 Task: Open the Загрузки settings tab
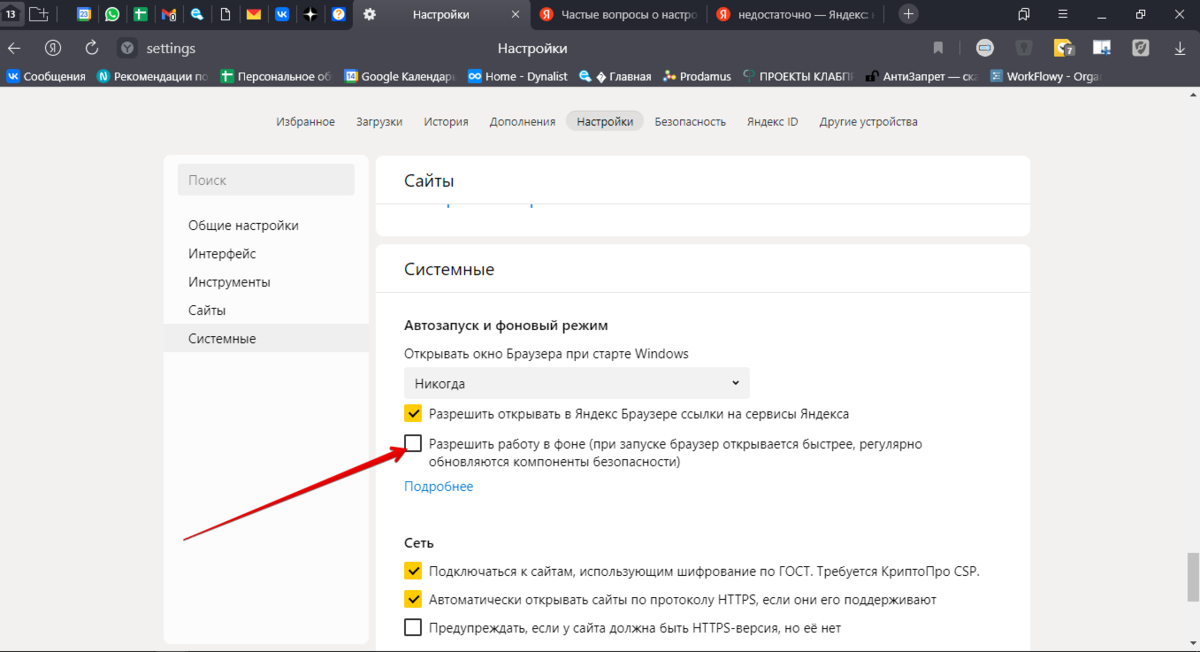point(379,122)
